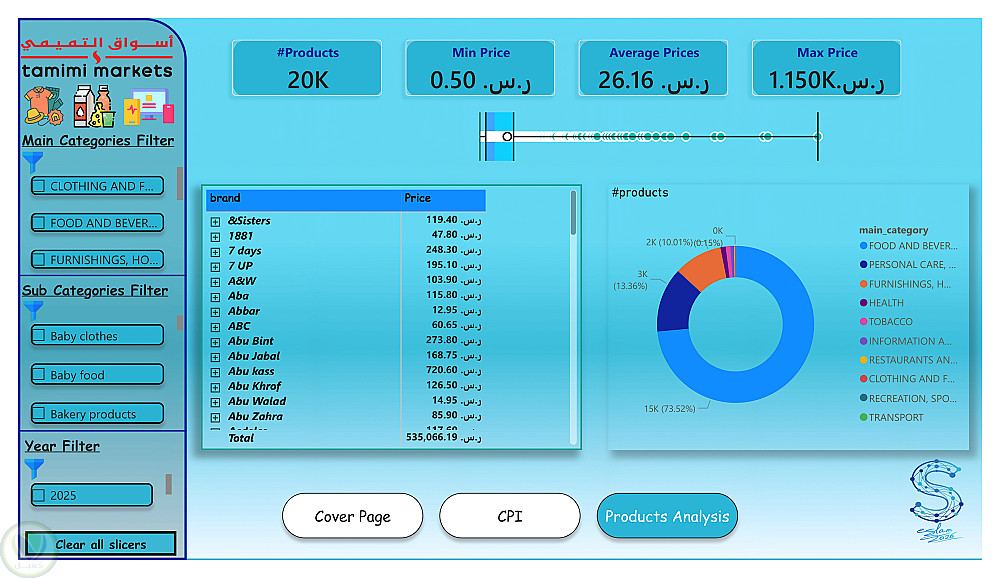Check the Baby clothes subcategory
1000x578 pixels.
click(39, 336)
